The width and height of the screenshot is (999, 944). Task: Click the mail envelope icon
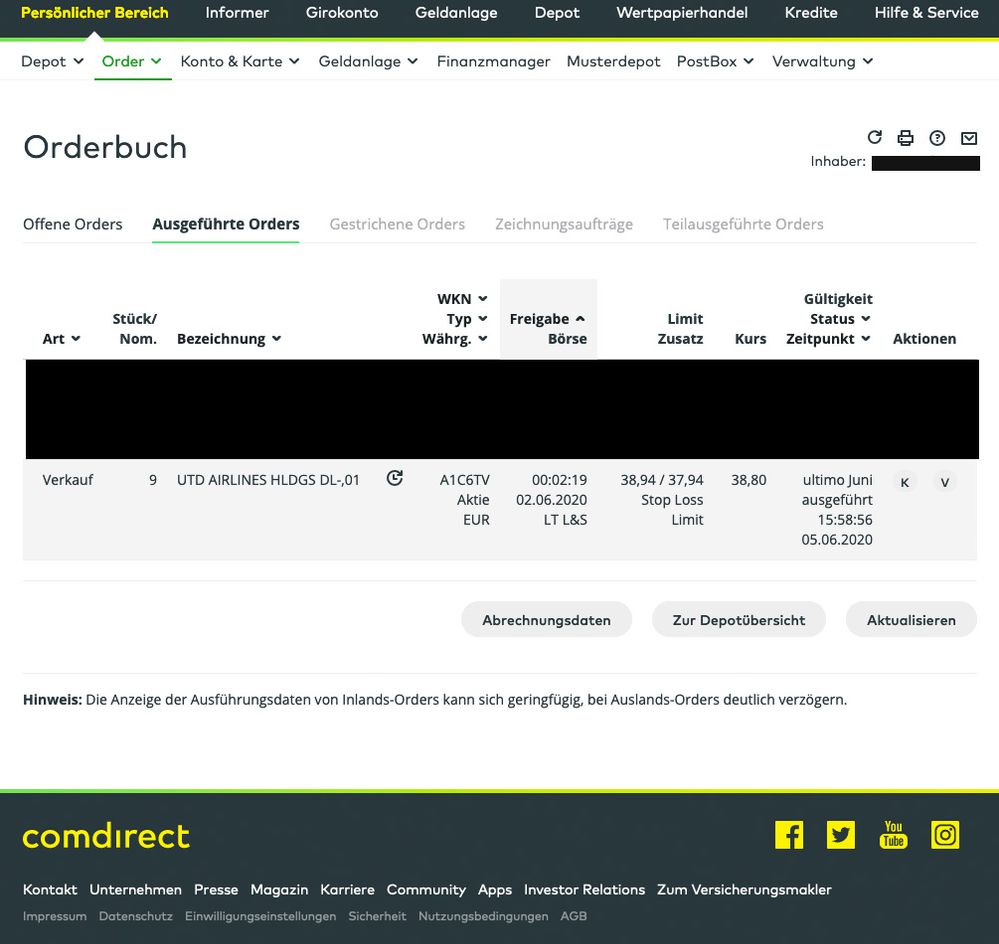(968, 138)
